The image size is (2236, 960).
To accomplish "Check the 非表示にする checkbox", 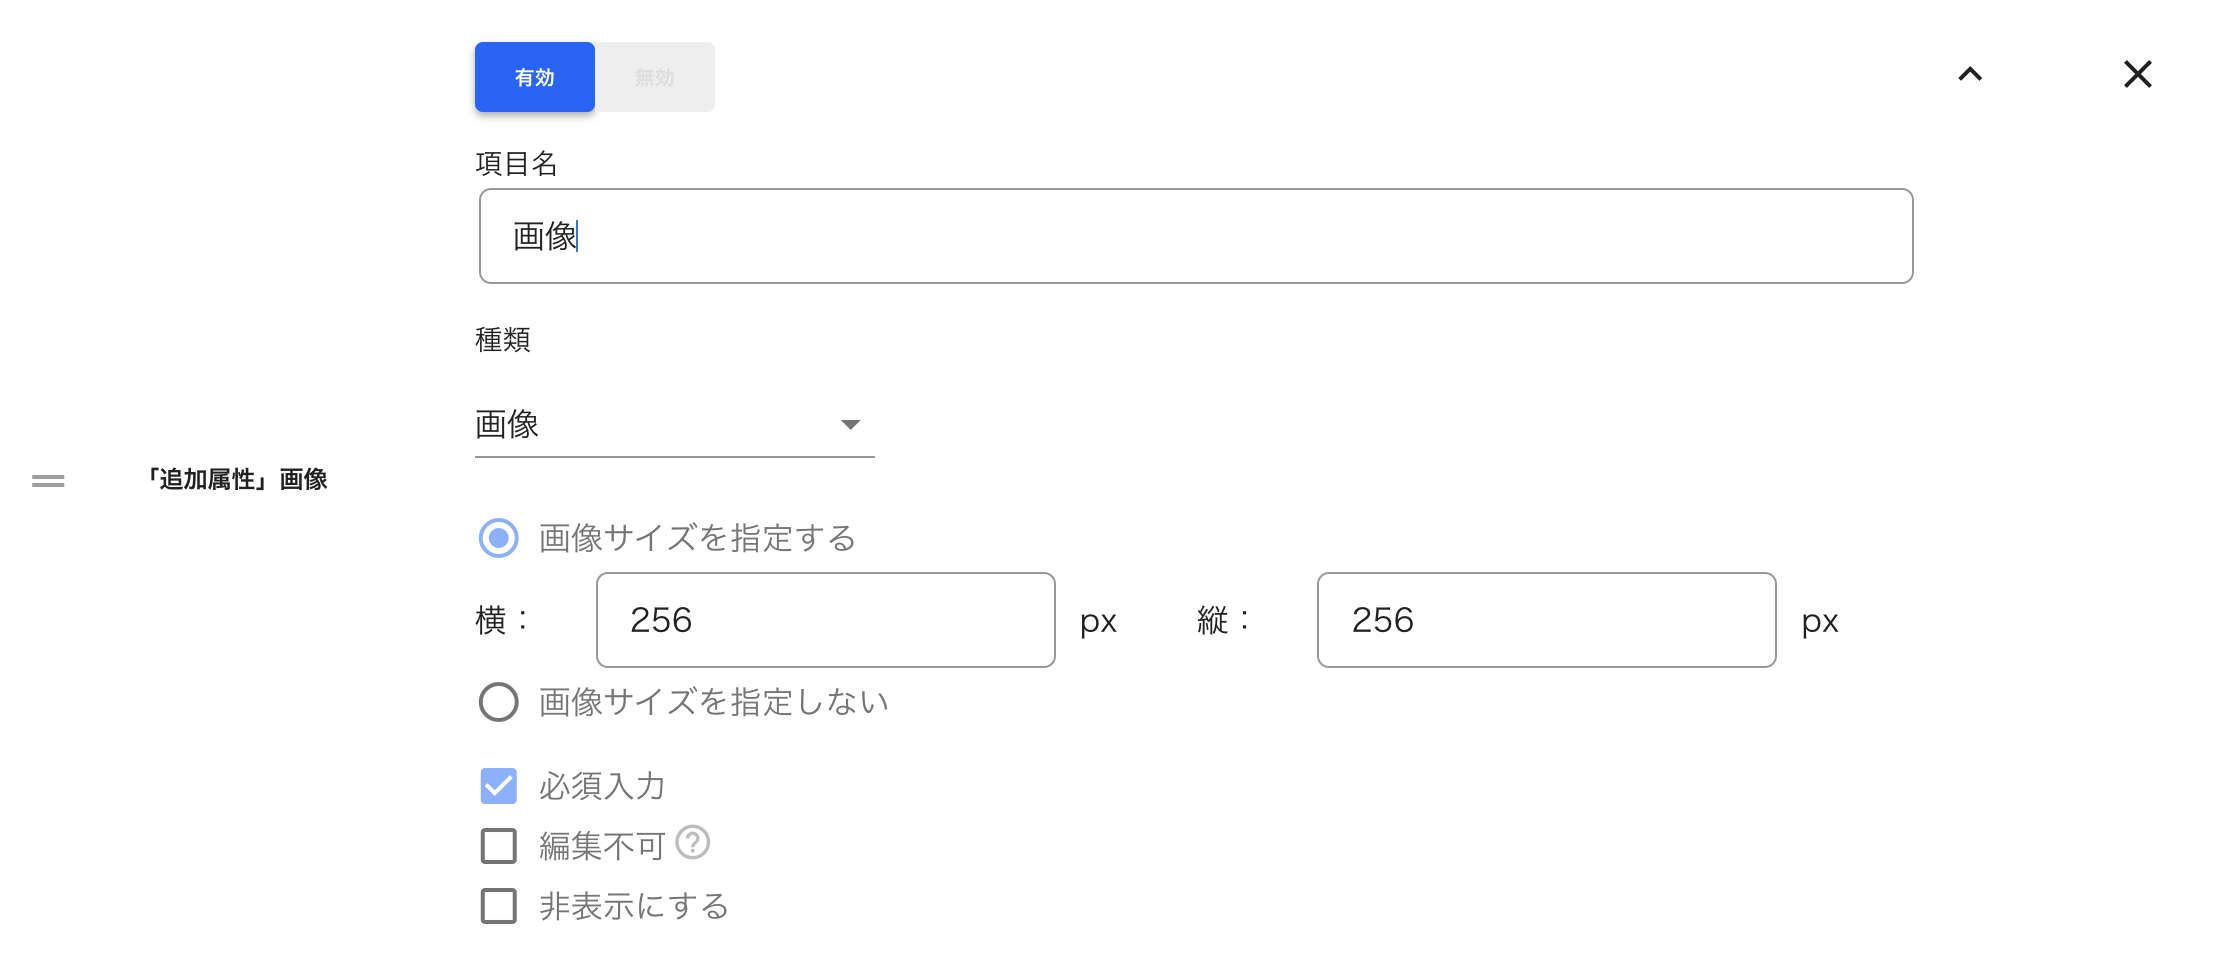I will tap(499, 906).
